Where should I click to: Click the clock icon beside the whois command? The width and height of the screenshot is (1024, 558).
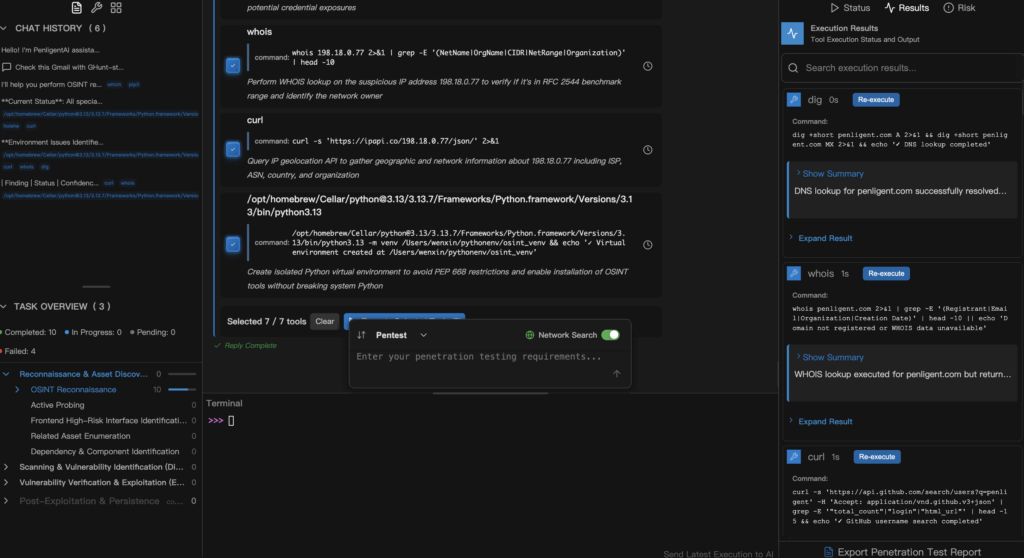click(x=648, y=66)
